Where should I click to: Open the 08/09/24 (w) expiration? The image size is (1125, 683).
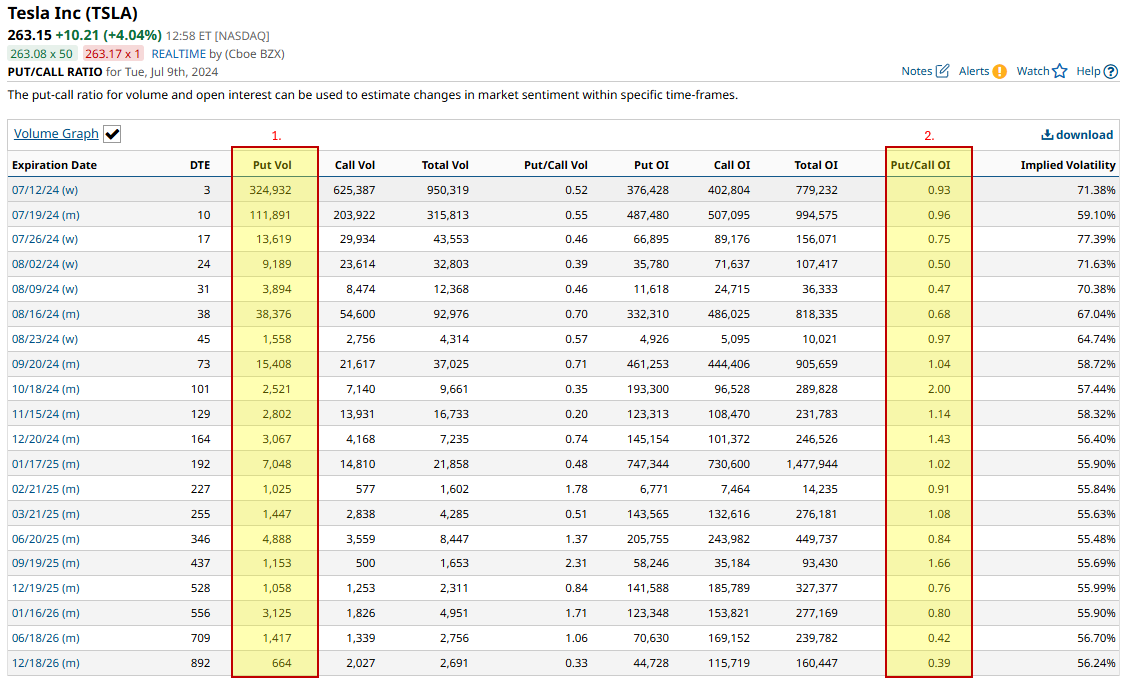44,289
